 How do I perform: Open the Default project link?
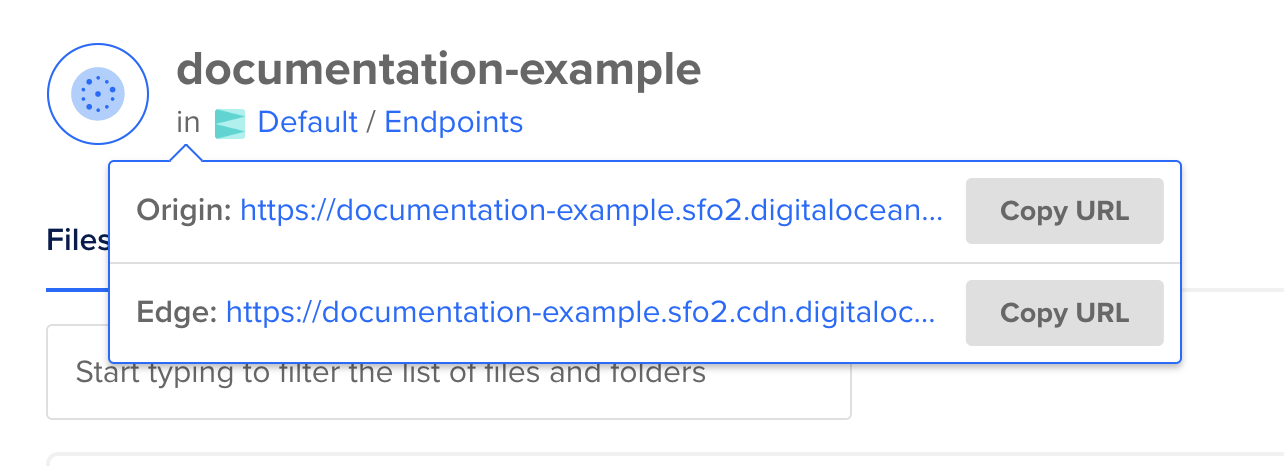point(307,123)
